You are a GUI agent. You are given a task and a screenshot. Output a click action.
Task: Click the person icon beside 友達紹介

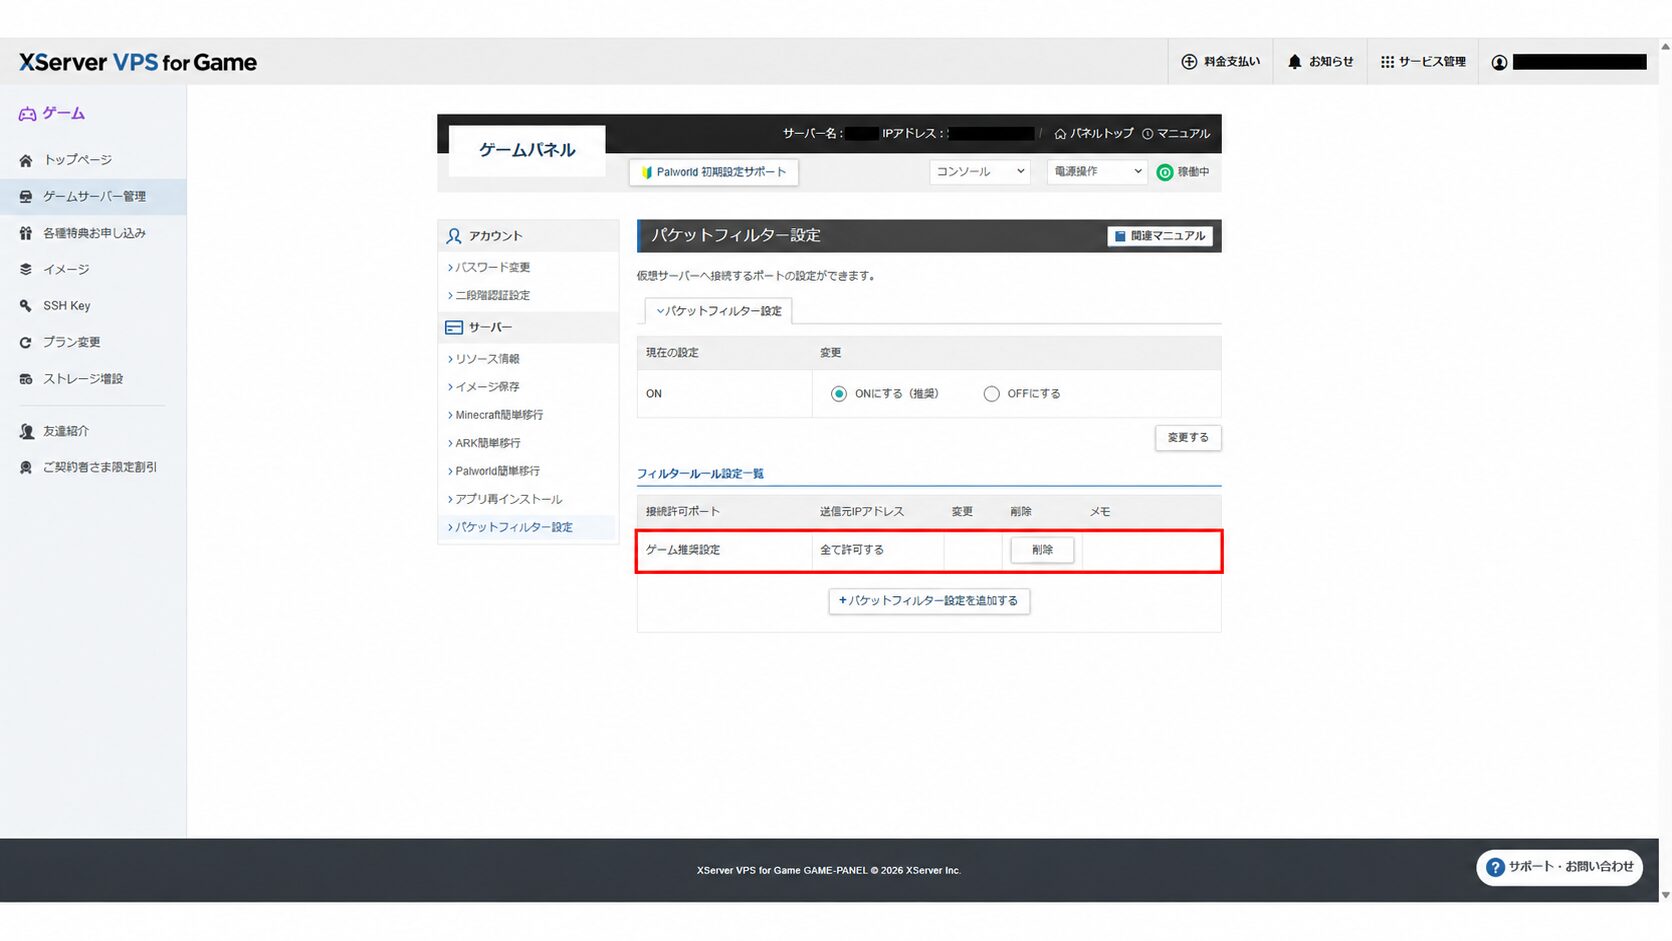pos(26,431)
